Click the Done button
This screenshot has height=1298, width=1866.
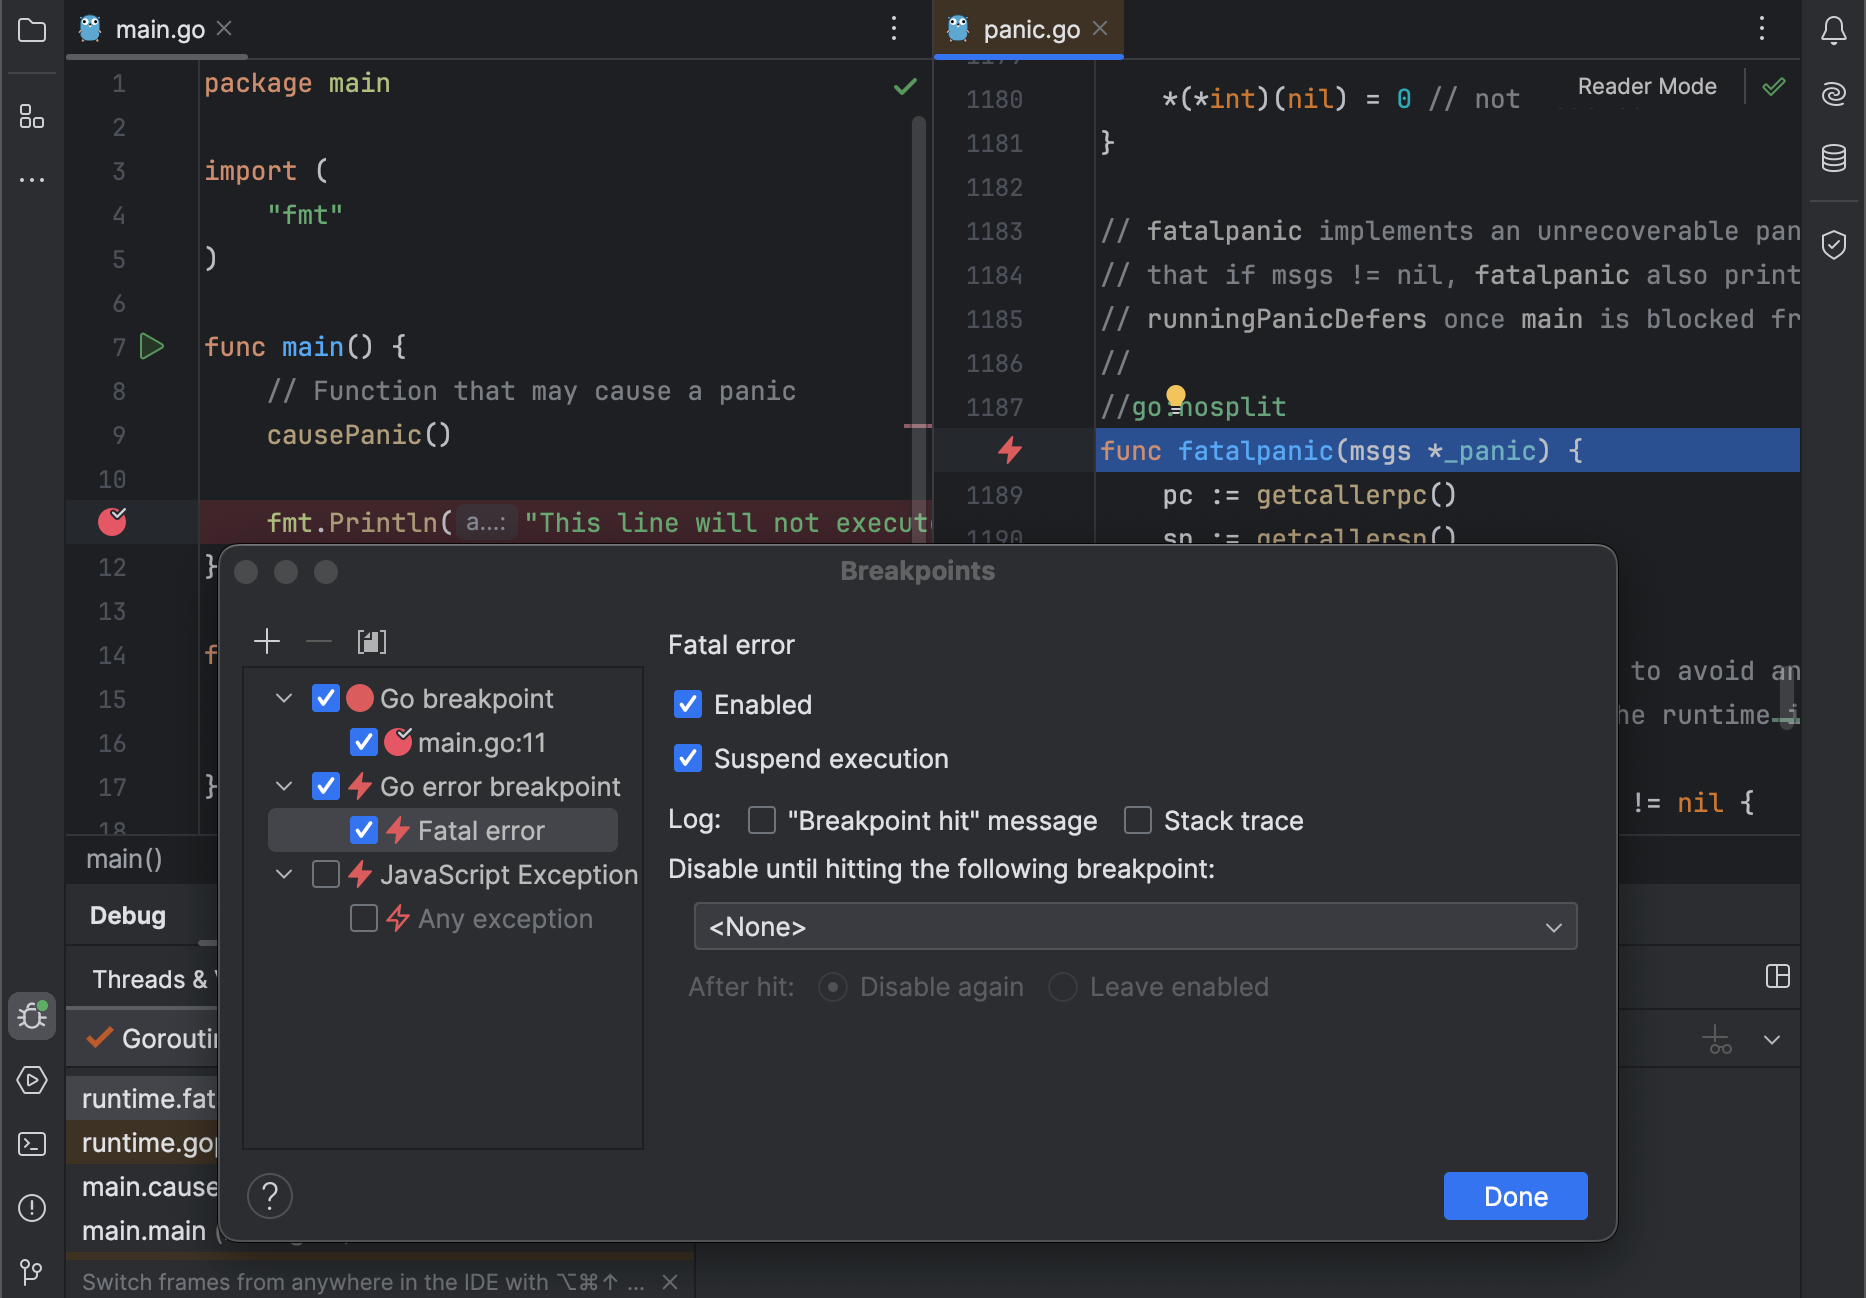pos(1514,1196)
